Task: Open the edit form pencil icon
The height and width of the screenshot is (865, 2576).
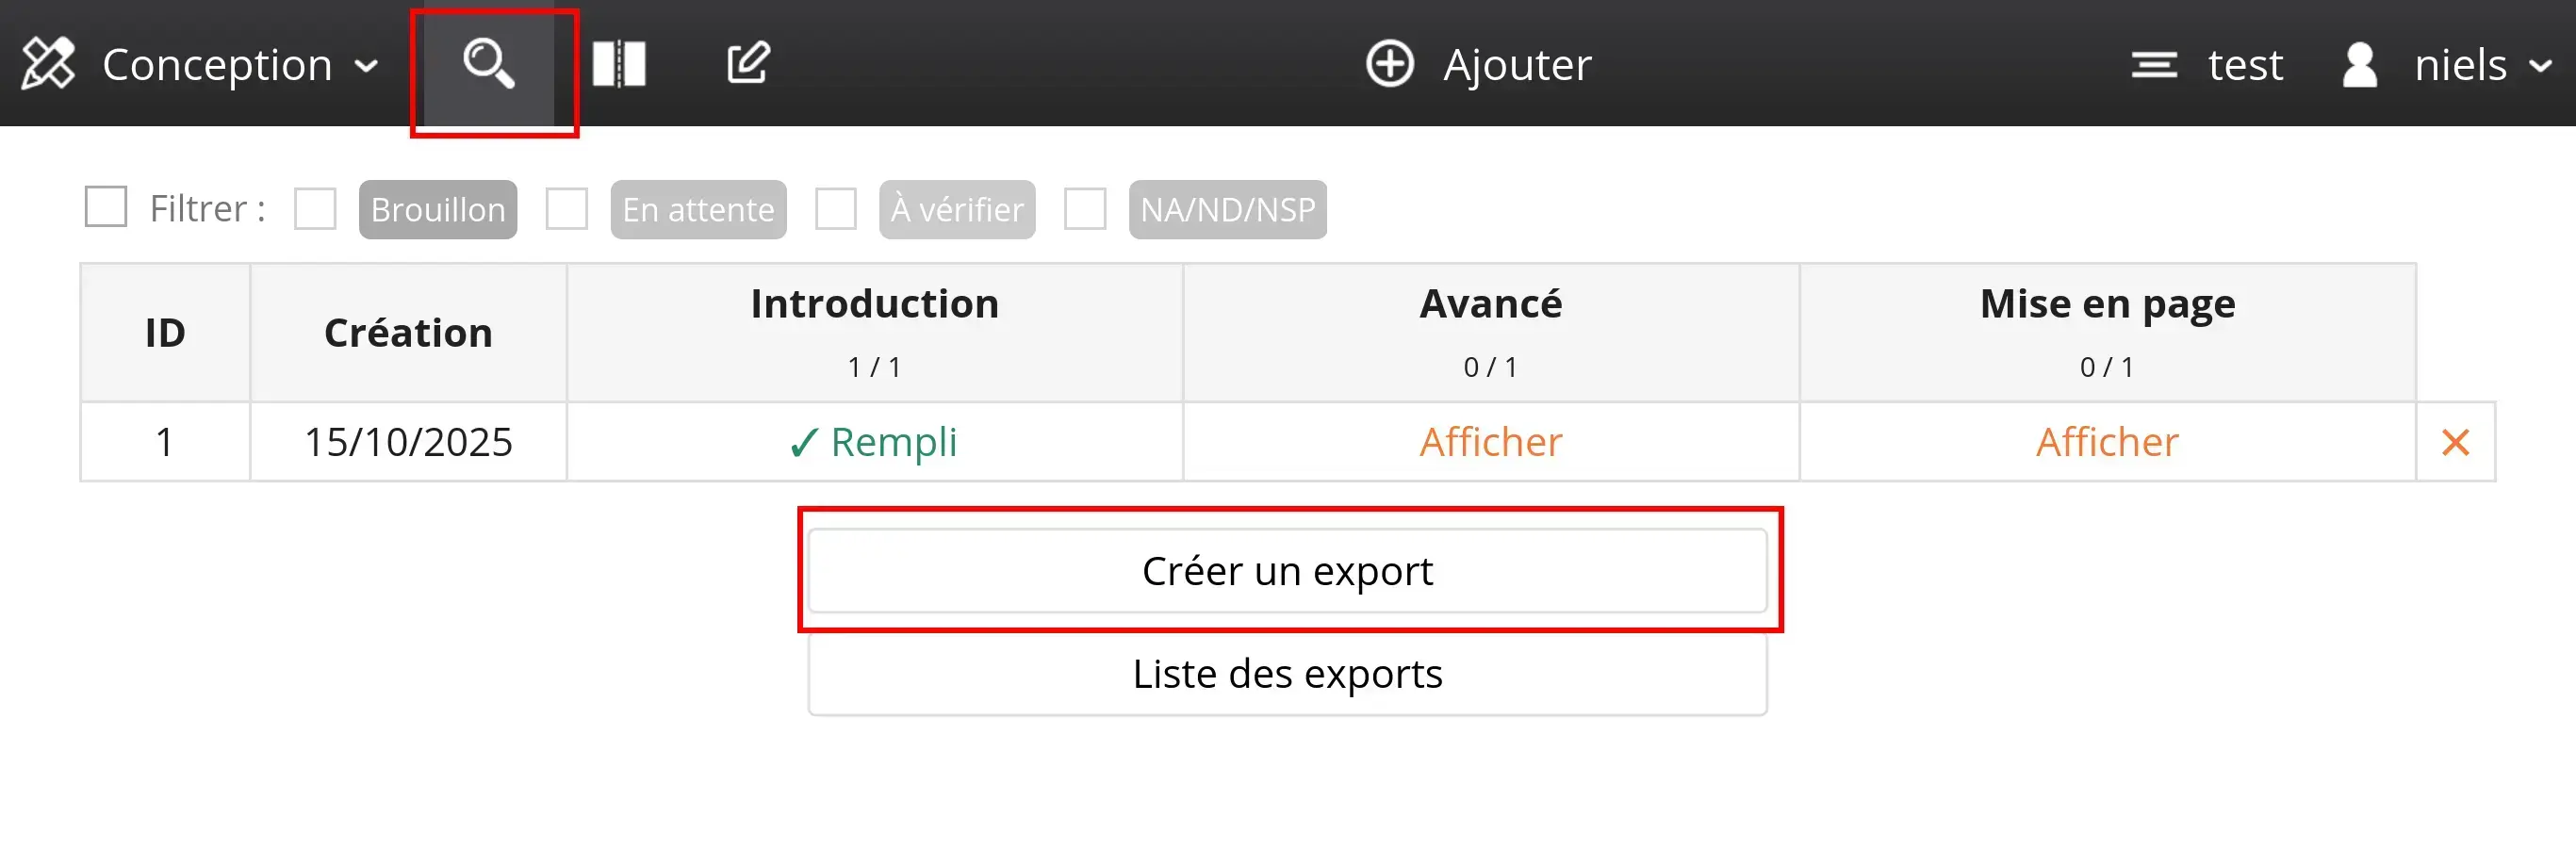Action: pos(747,64)
